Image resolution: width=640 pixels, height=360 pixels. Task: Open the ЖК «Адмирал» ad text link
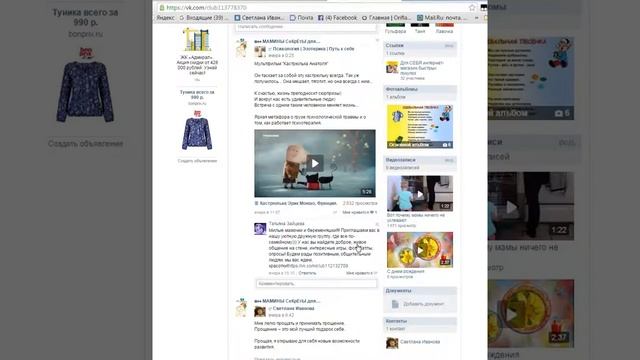point(197,65)
